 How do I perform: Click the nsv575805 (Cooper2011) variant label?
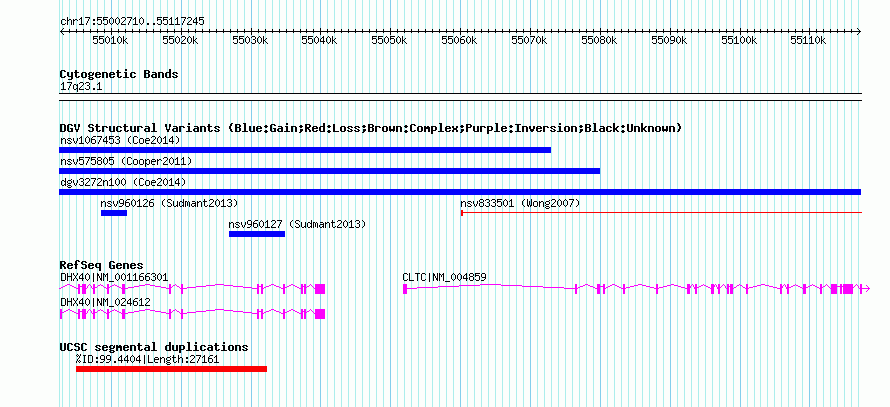point(126,161)
